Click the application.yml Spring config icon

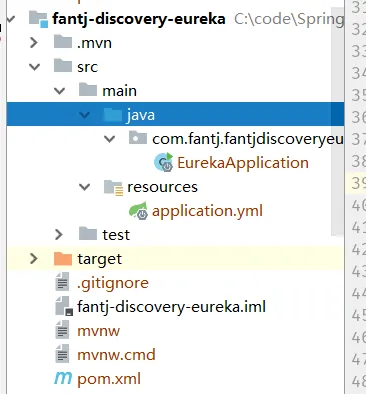(138, 211)
